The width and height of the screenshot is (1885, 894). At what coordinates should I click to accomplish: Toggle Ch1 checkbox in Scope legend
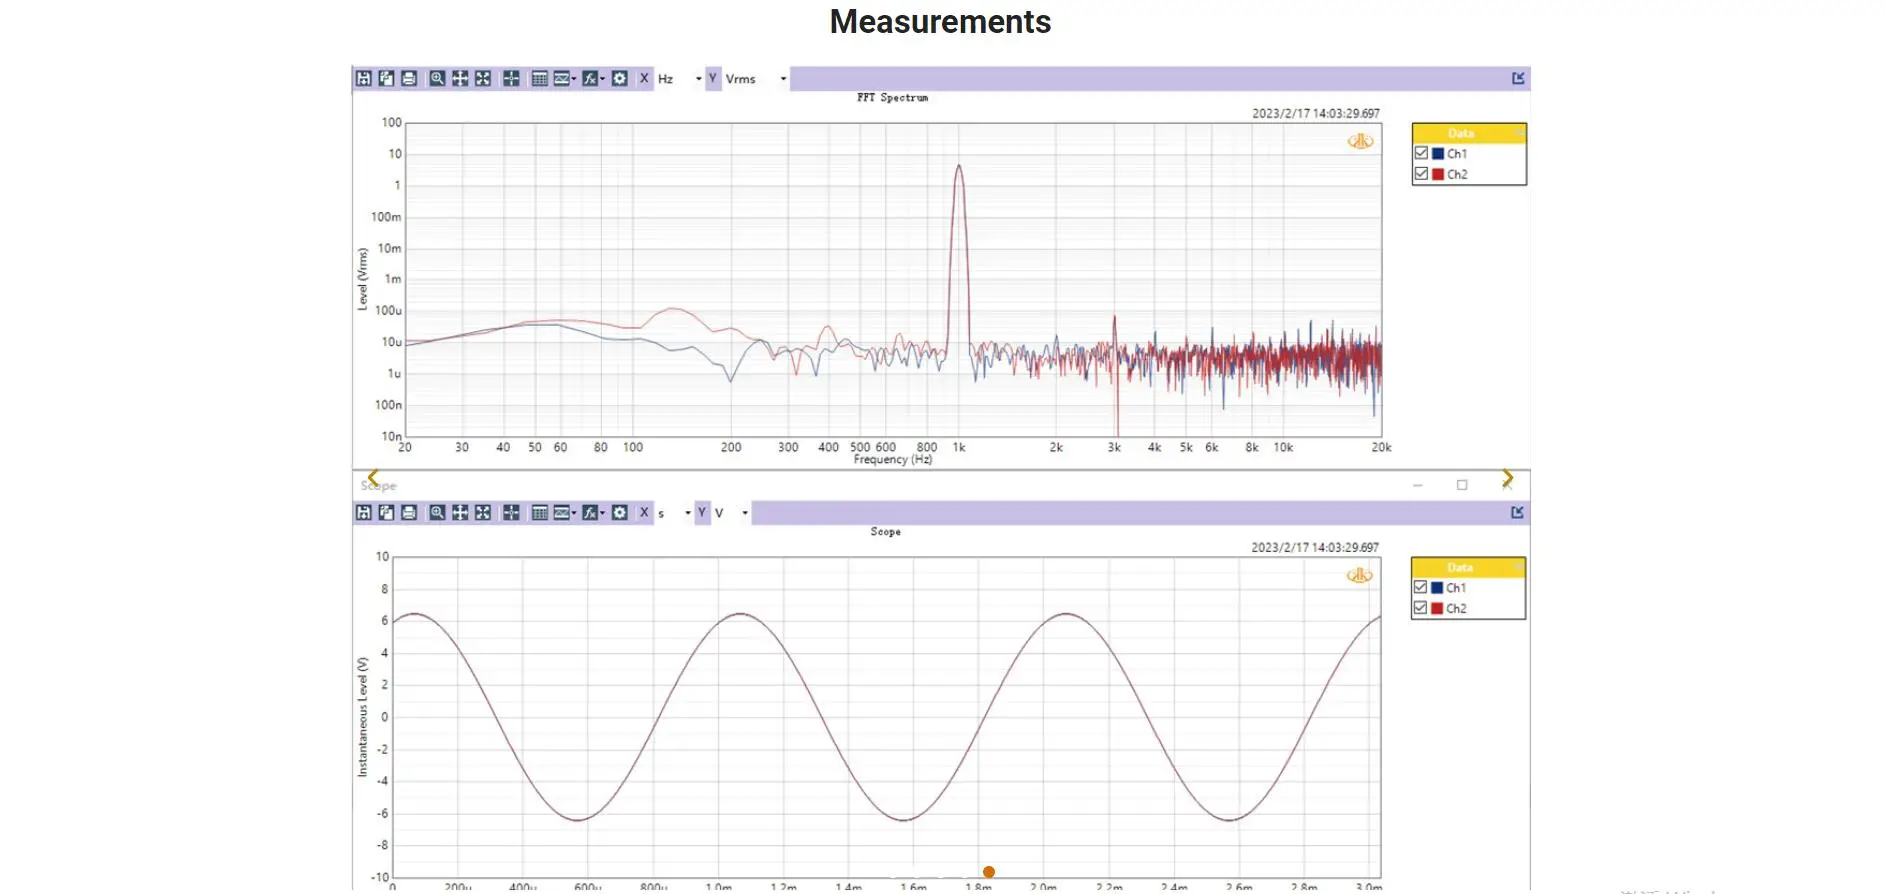(1420, 587)
